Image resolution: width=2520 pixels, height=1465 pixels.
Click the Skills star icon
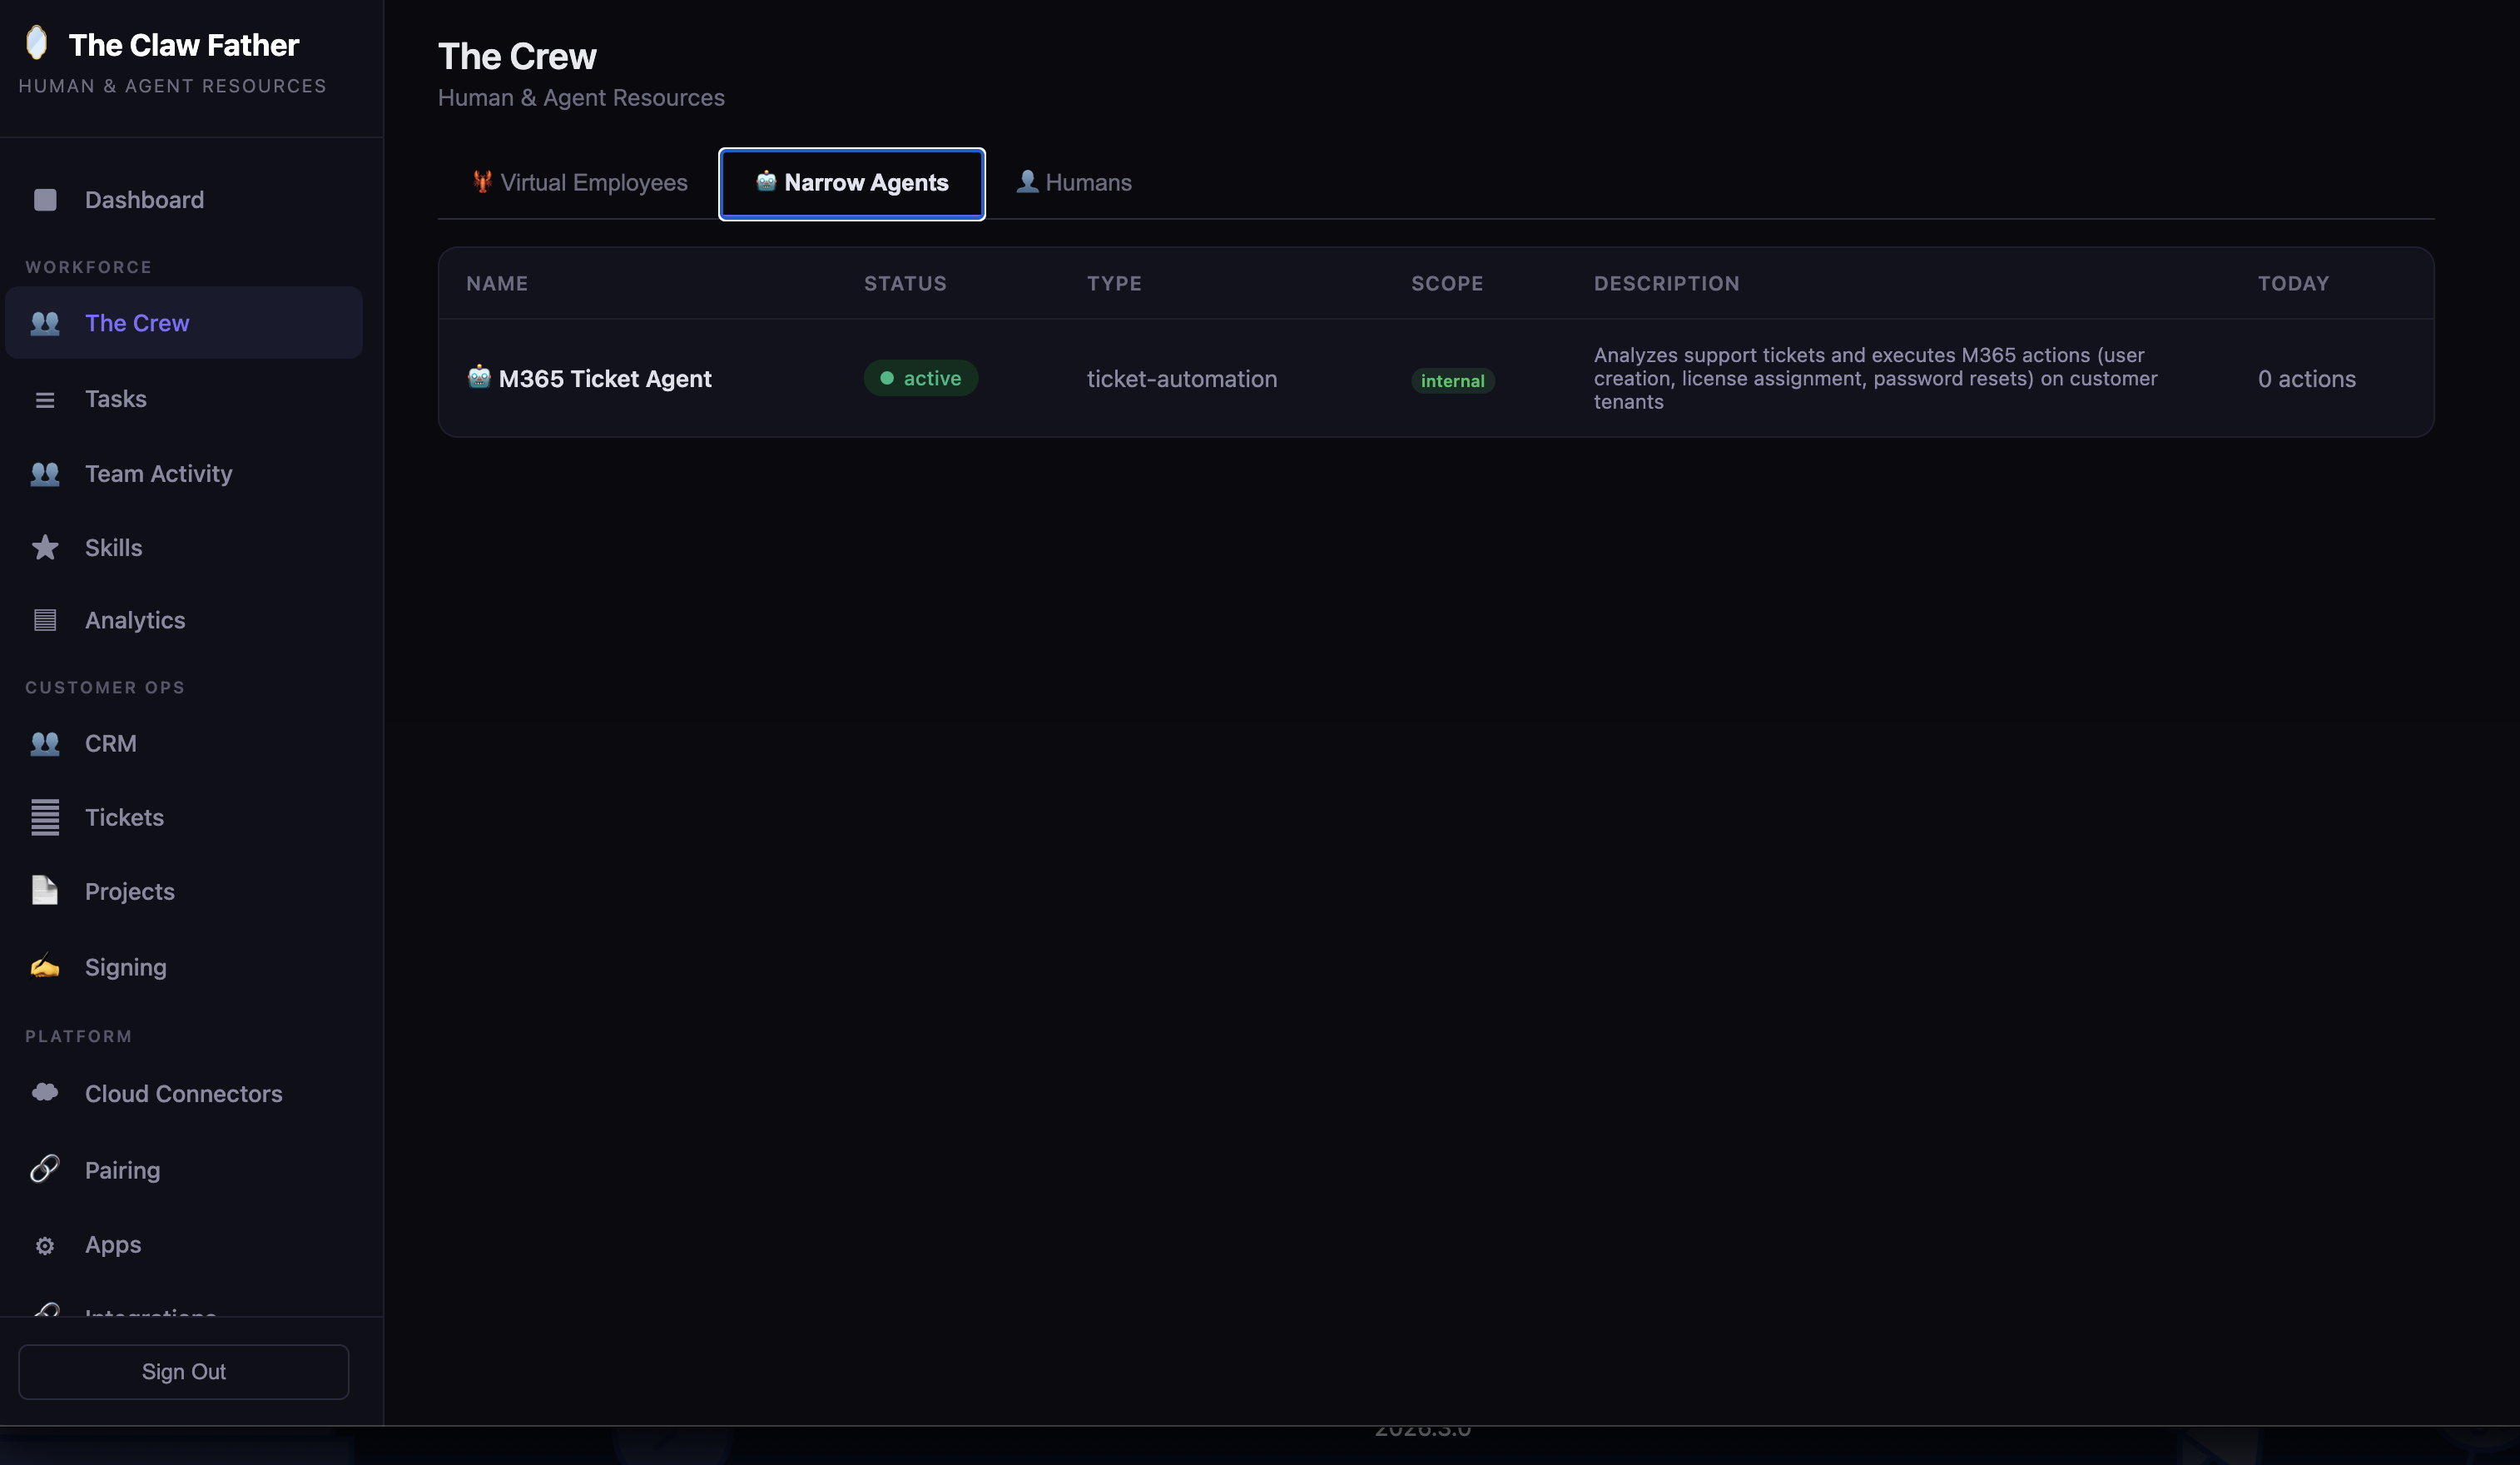point(45,548)
